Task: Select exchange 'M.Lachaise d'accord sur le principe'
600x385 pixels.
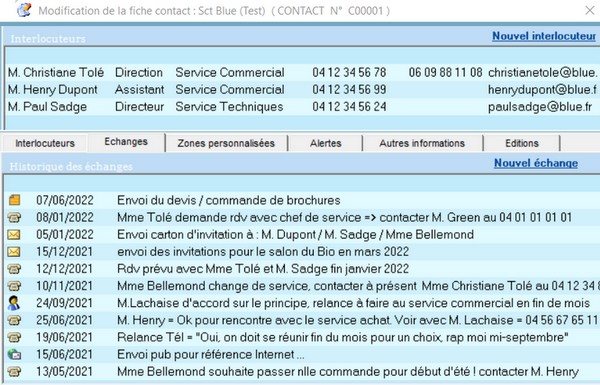Action: [x=354, y=303]
